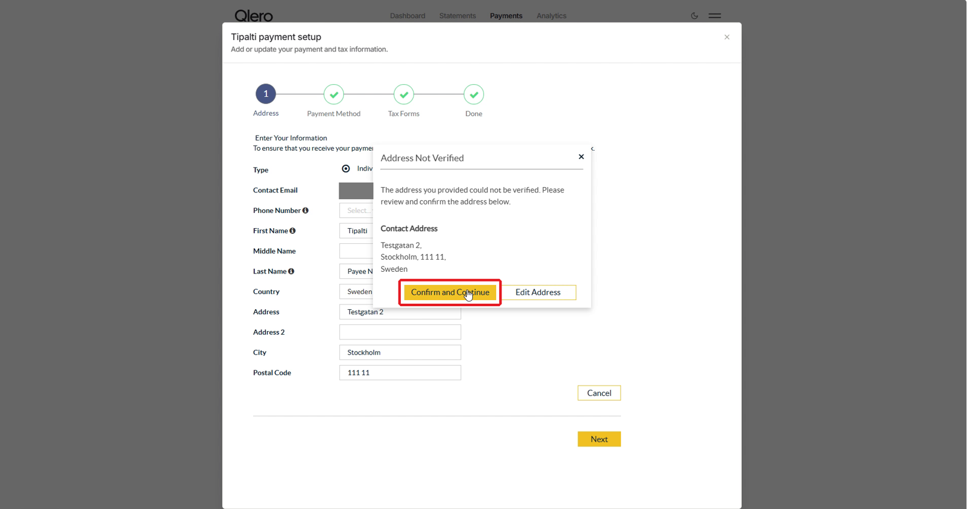Image resolution: width=969 pixels, height=509 pixels.
Task: Click Payment Method step checkmark
Action: 334,95
